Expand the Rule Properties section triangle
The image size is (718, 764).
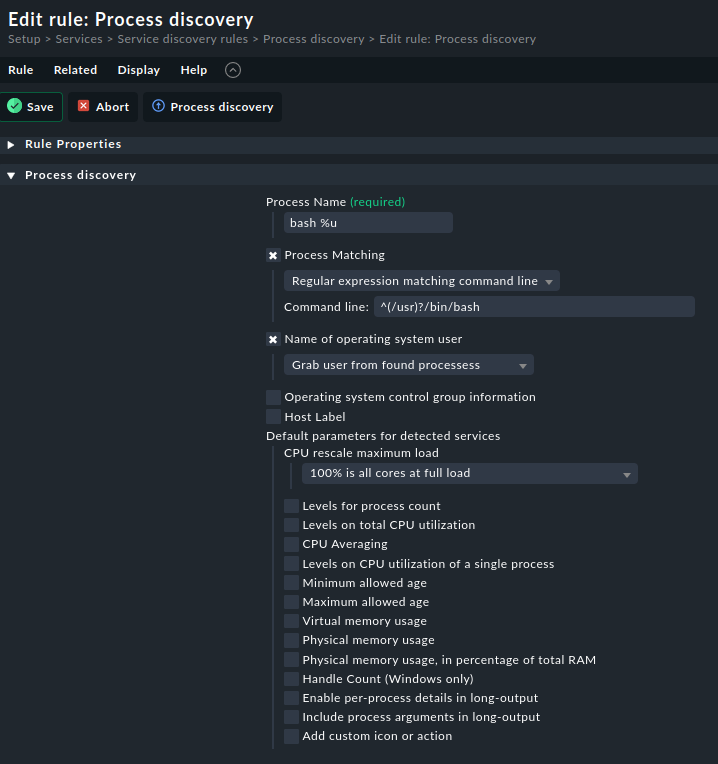[x=11, y=145]
